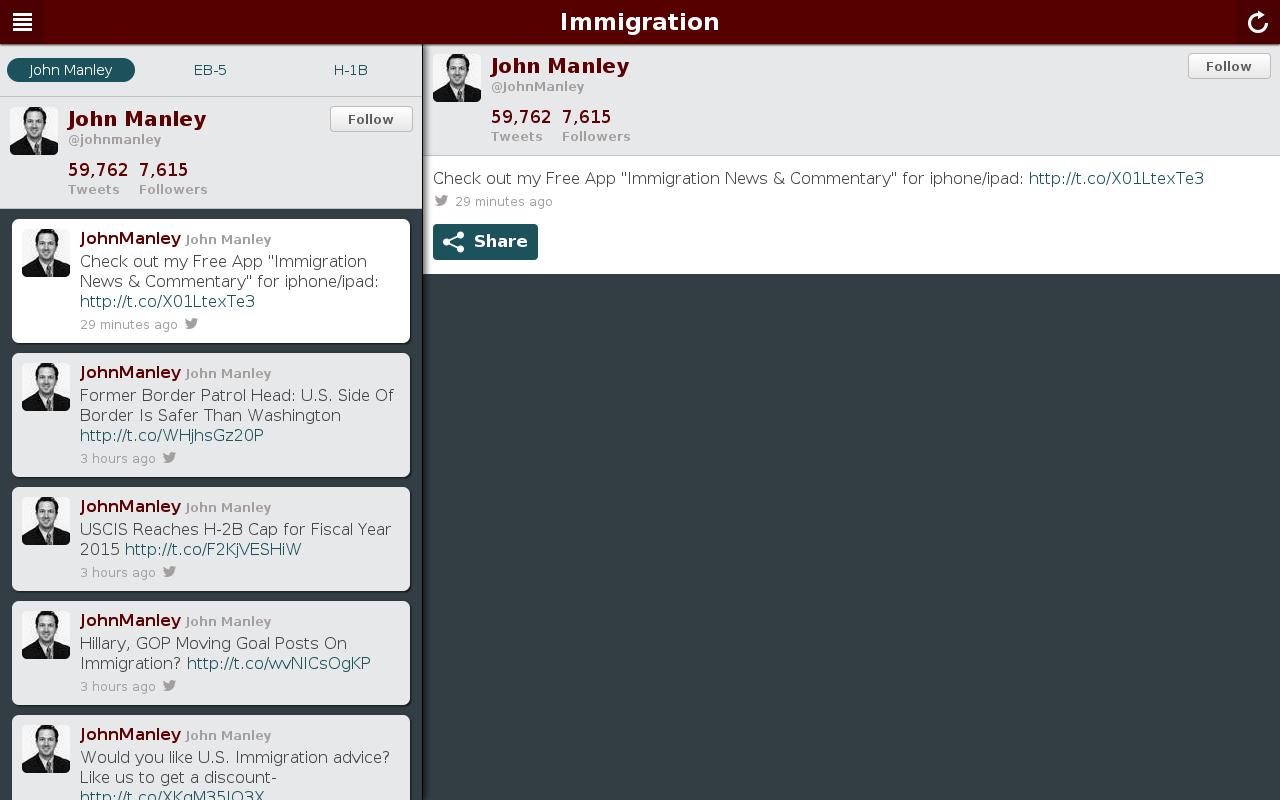Screen dimensions: 1280x800
Task: Click the Twitter icon on the Border Patrol tweet
Action: 169,458
